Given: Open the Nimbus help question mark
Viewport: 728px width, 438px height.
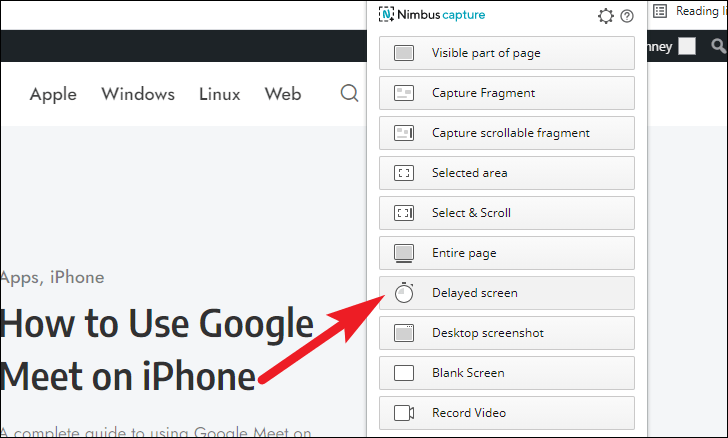Looking at the screenshot, I should tap(627, 16).
